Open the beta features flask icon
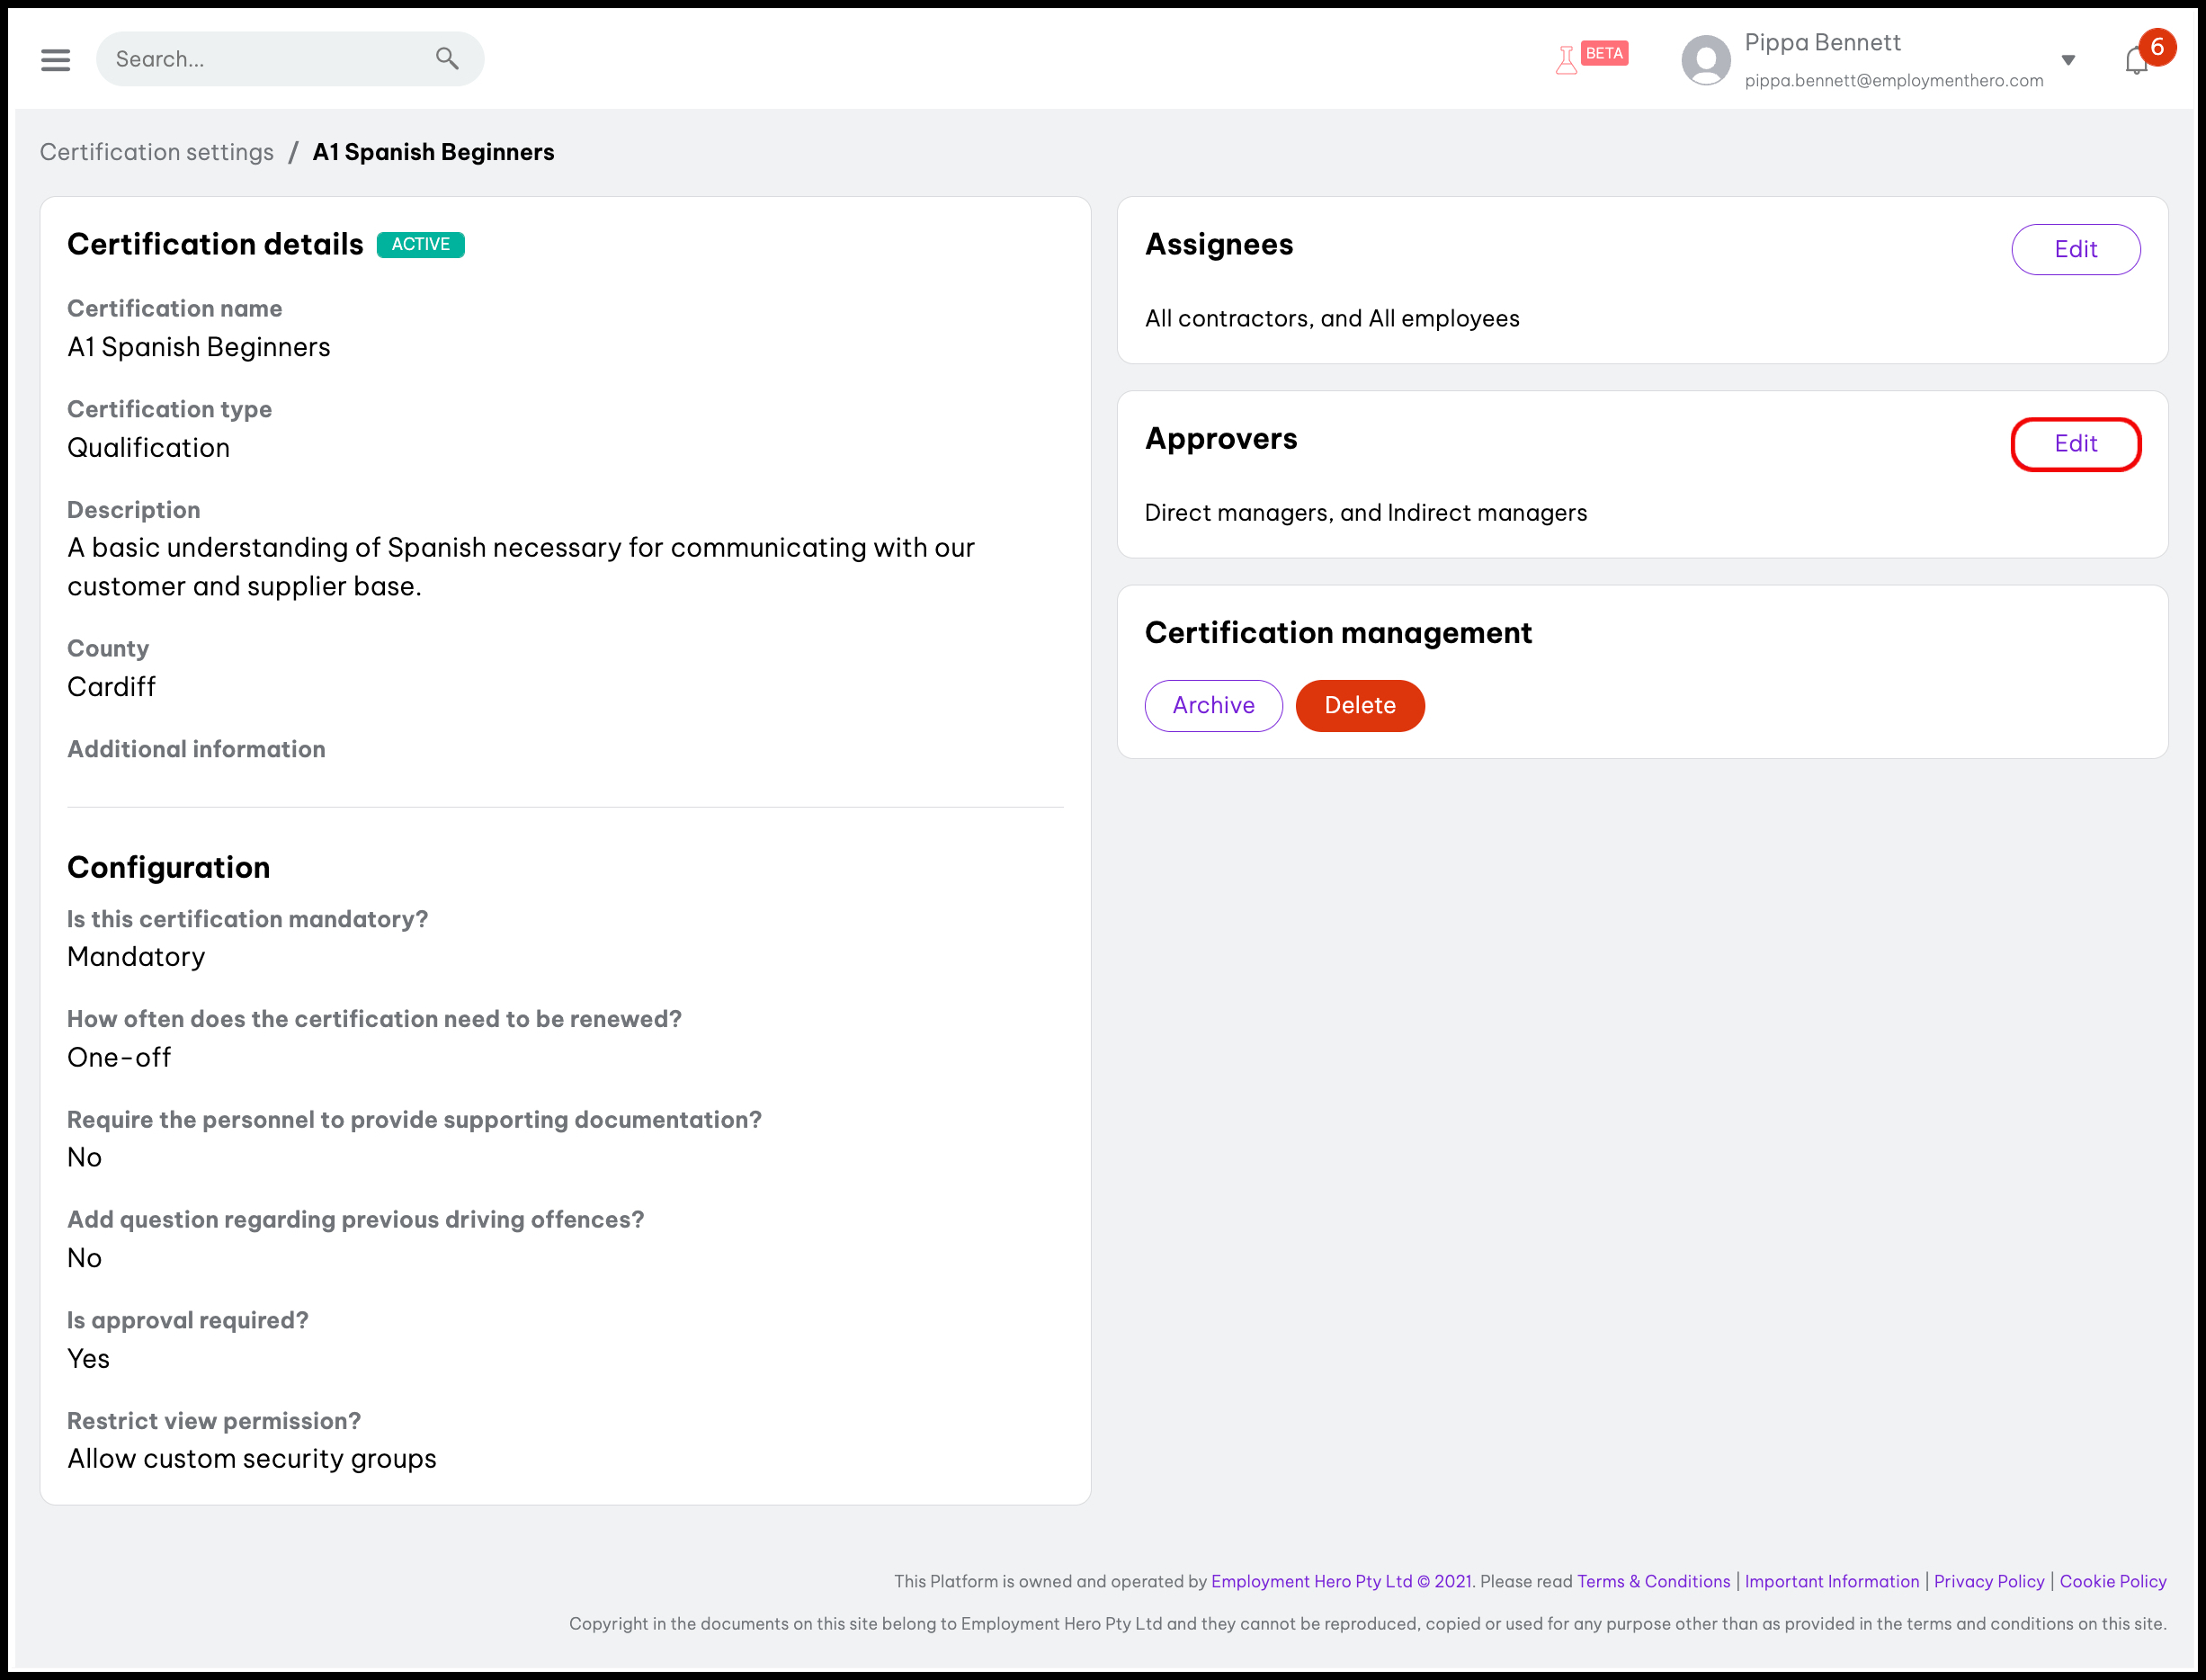This screenshot has height=1680, width=2206. click(x=1566, y=60)
